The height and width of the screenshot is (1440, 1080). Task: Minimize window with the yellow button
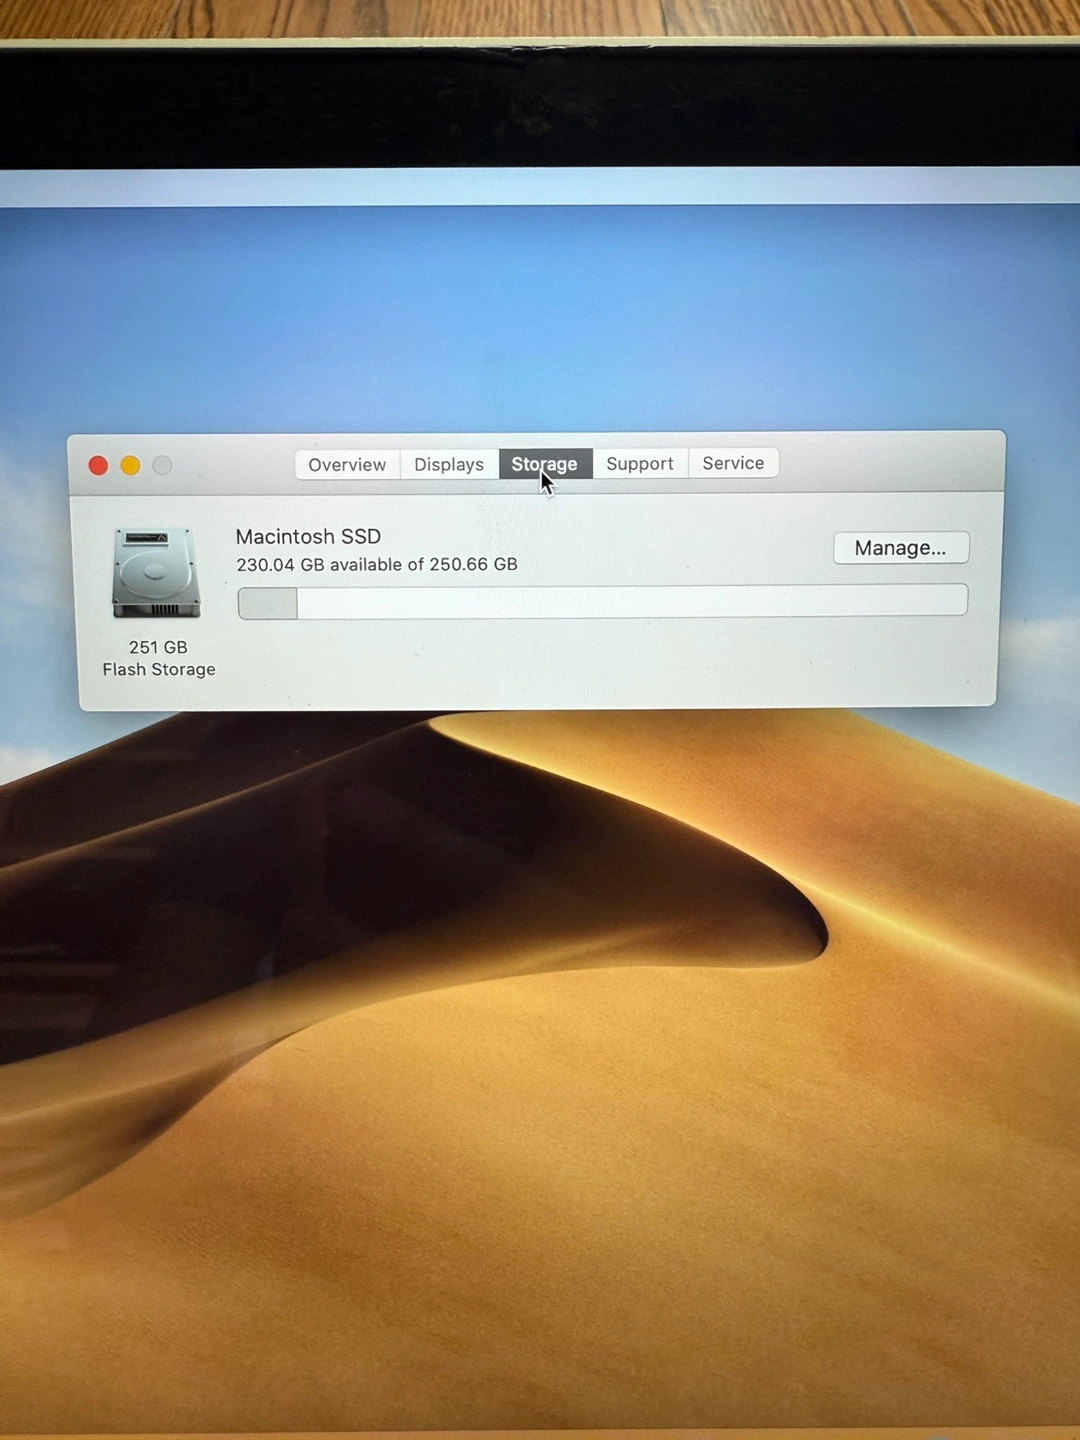coord(130,466)
